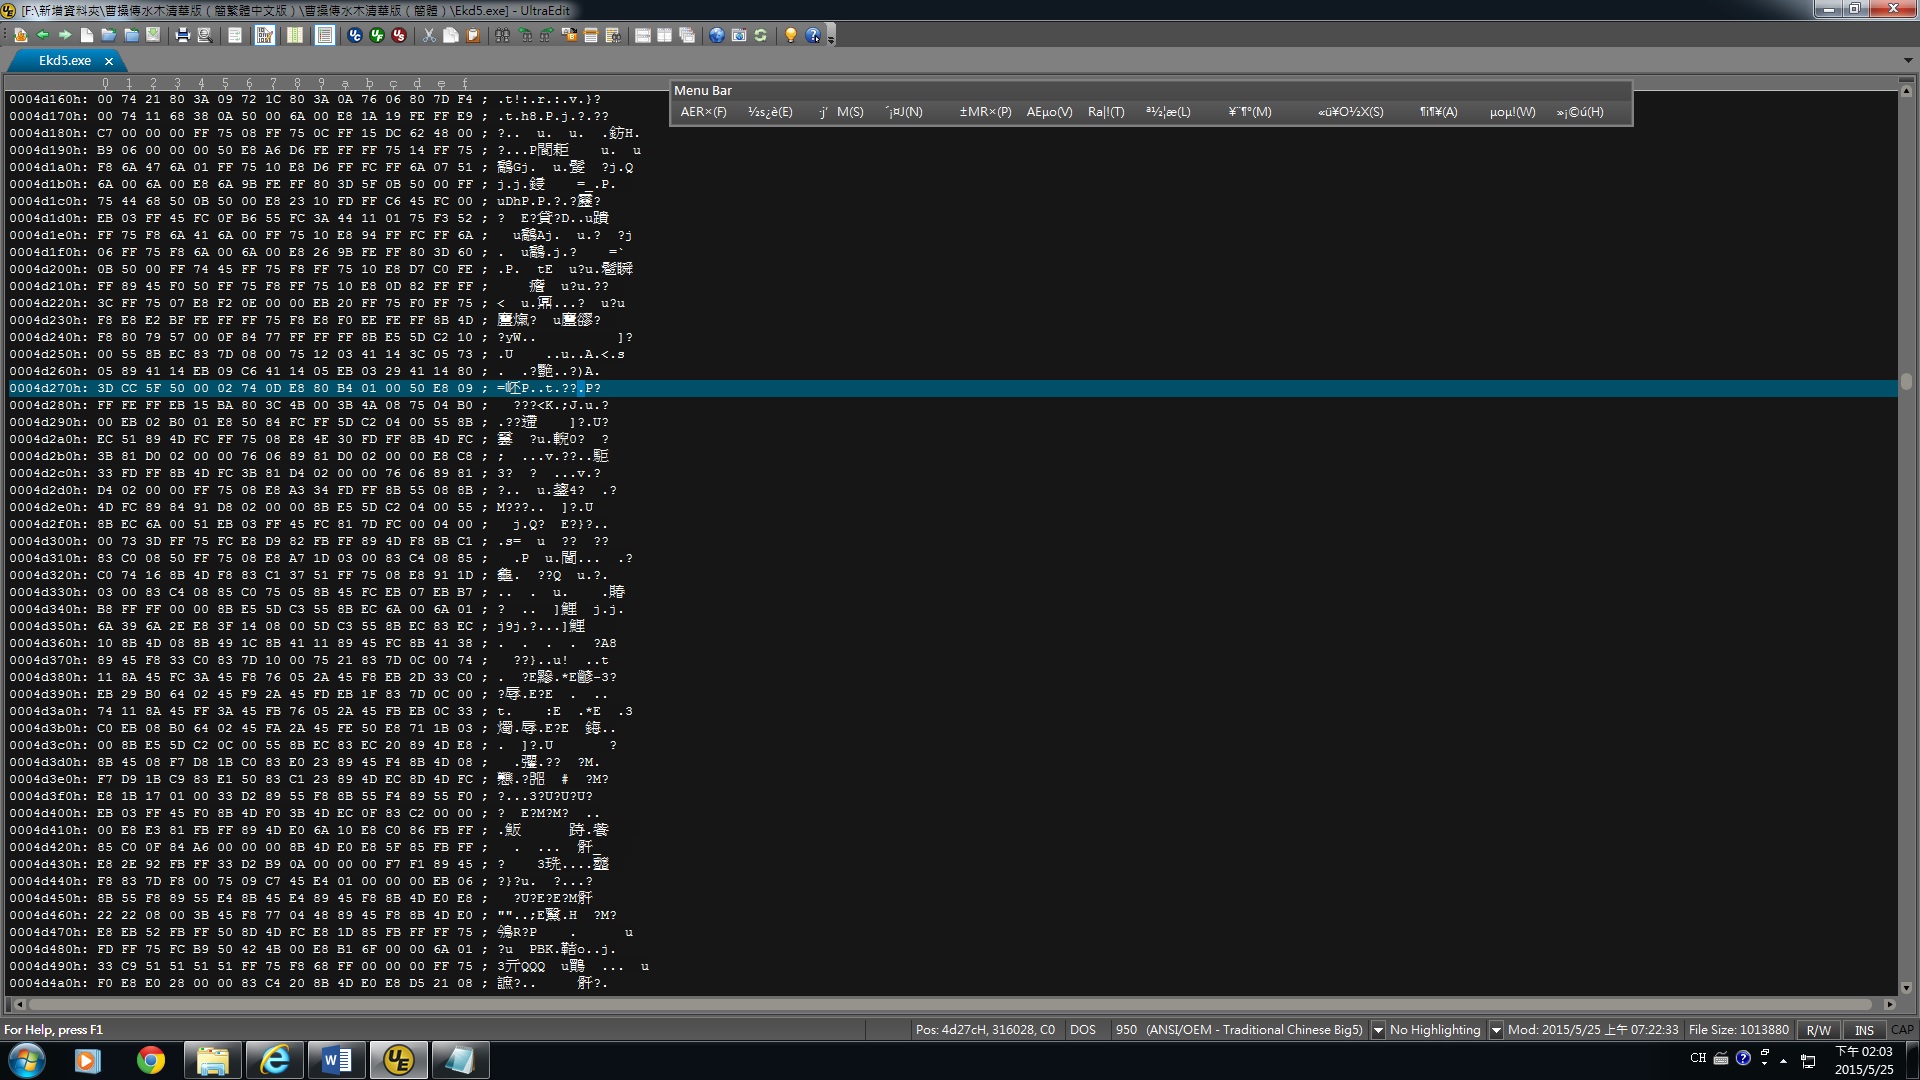Click the vertical scrollbar thumb
Screen dimensions: 1920x1080
(1907, 381)
